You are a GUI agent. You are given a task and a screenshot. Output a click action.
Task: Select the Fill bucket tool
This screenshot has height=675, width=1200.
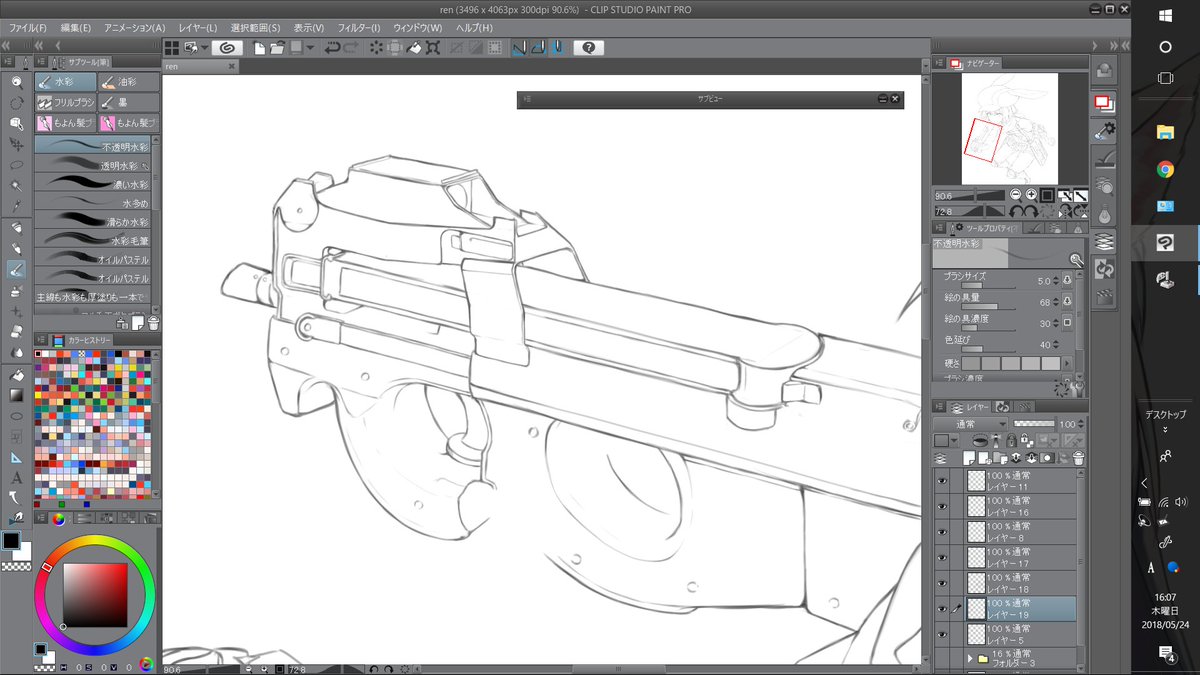click(x=16, y=374)
